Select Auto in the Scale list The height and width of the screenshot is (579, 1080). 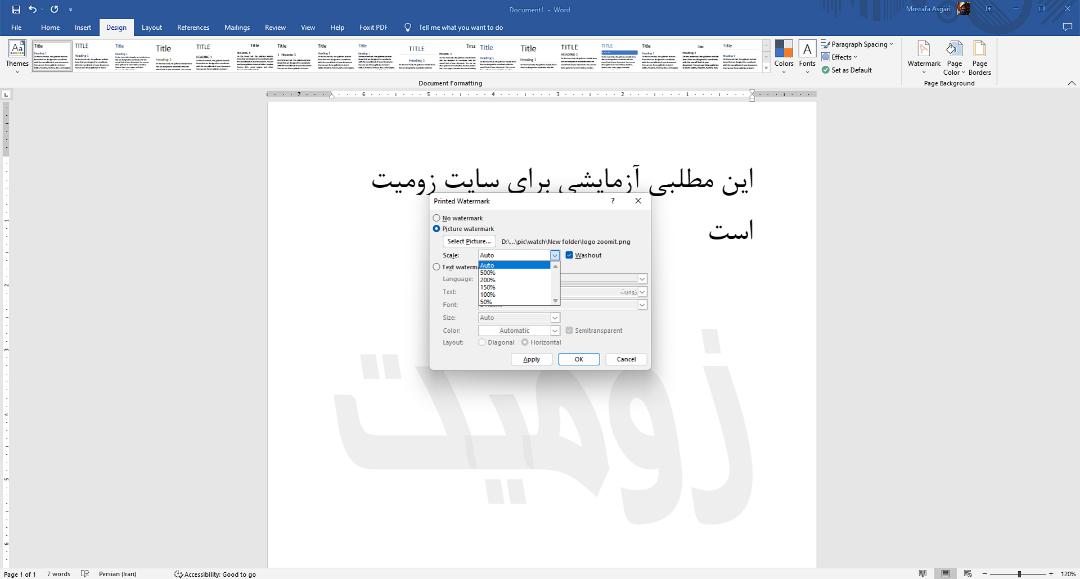click(x=515, y=265)
